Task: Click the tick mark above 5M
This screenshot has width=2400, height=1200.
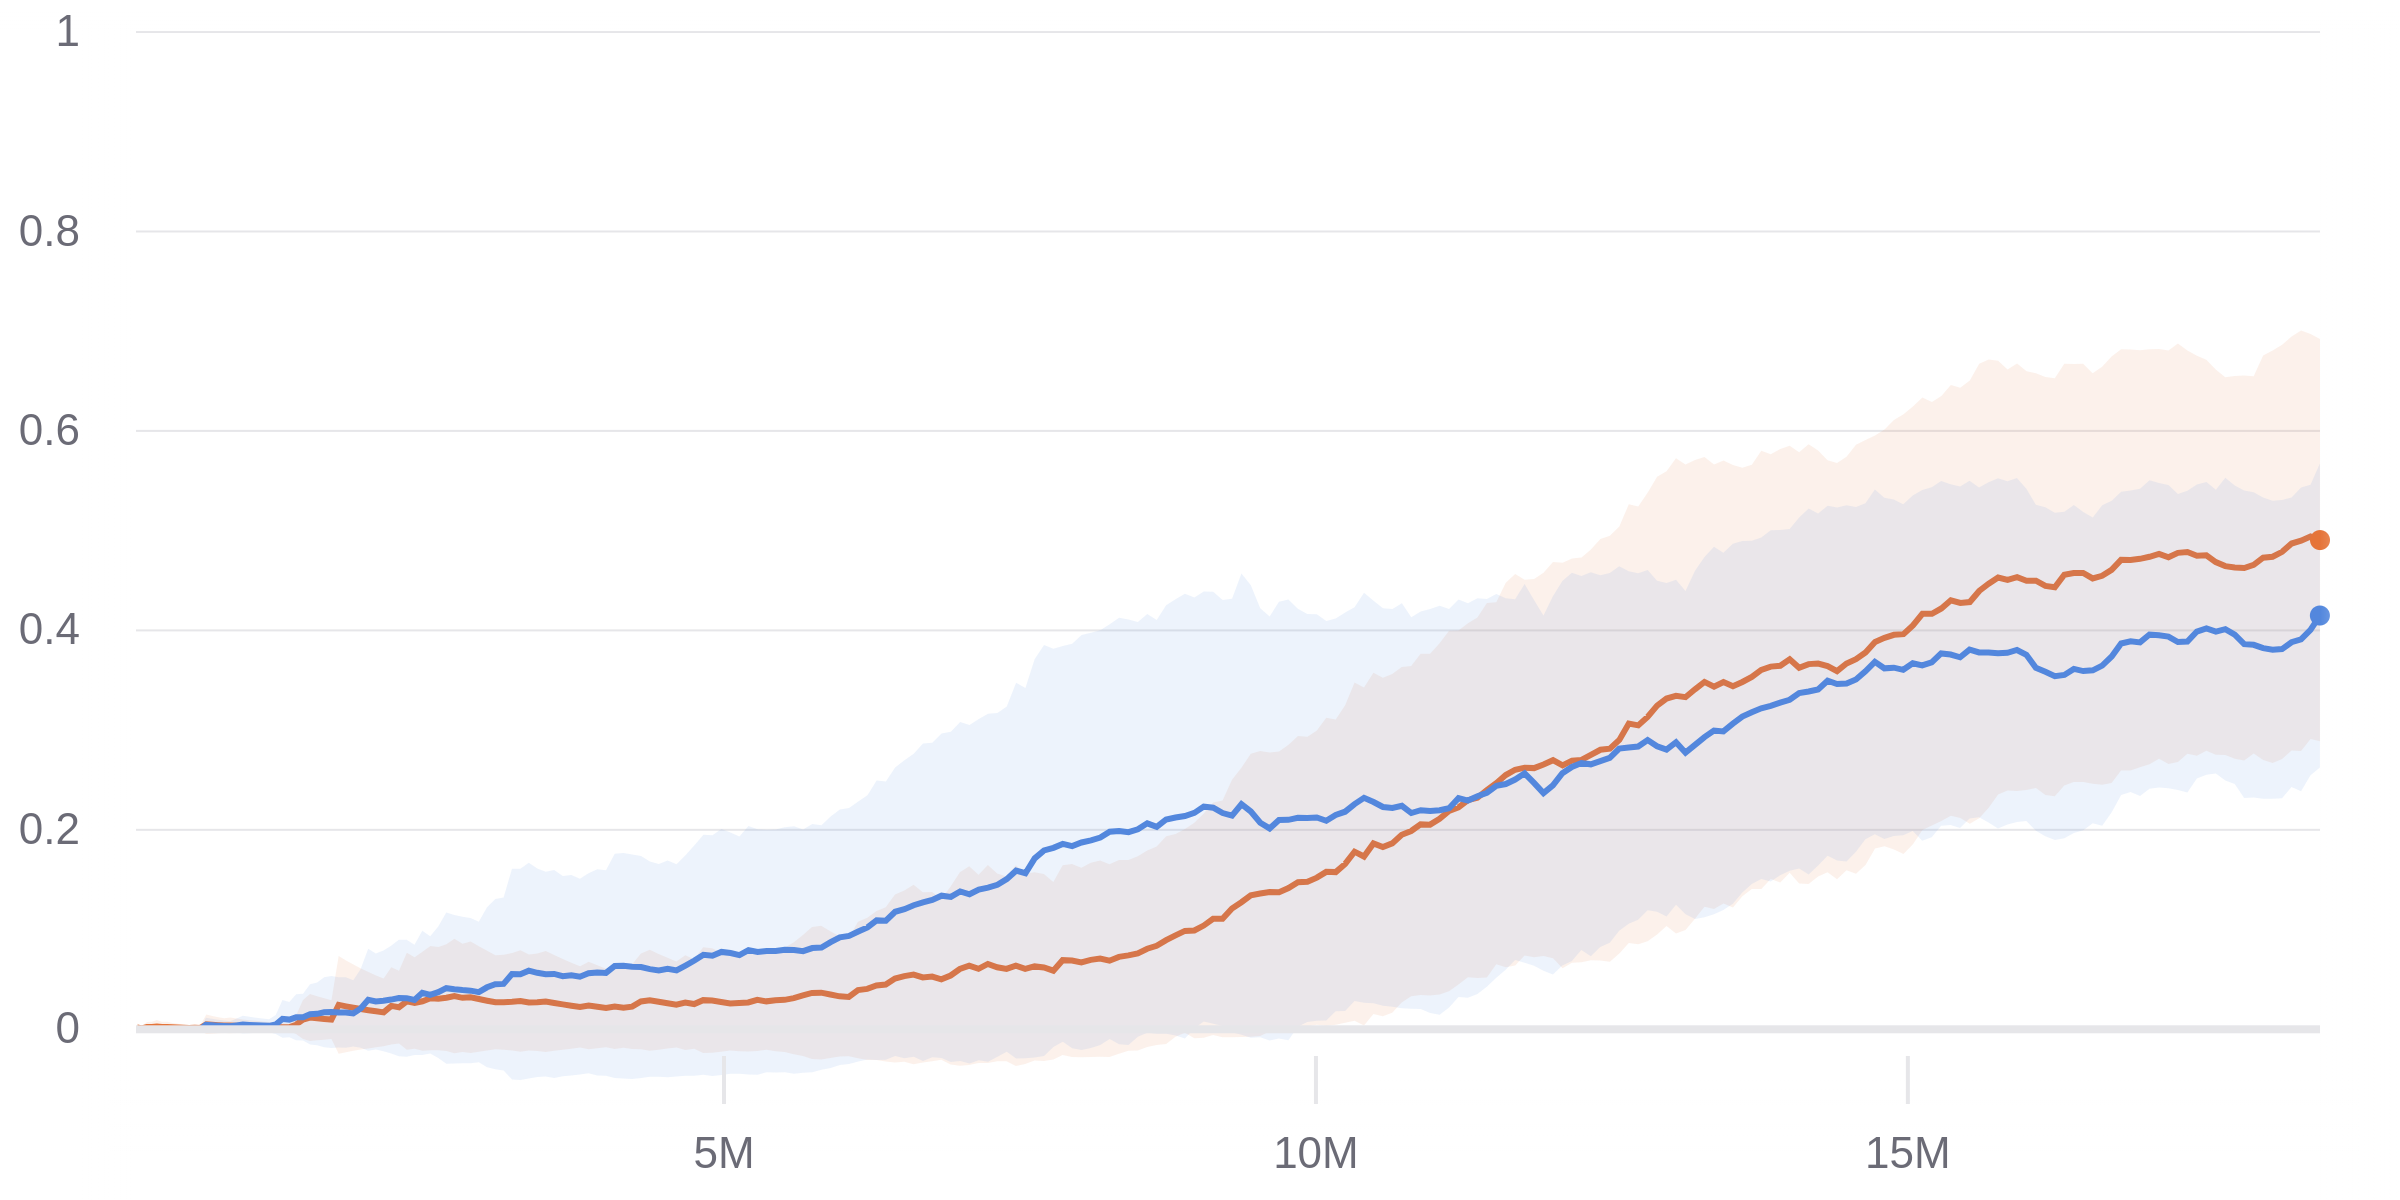Action: click(x=724, y=1080)
